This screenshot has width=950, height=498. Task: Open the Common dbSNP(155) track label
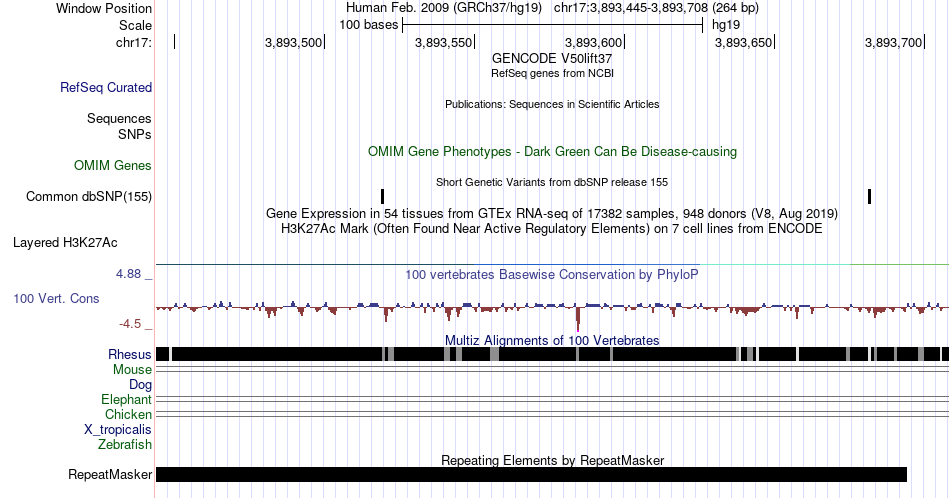point(89,196)
